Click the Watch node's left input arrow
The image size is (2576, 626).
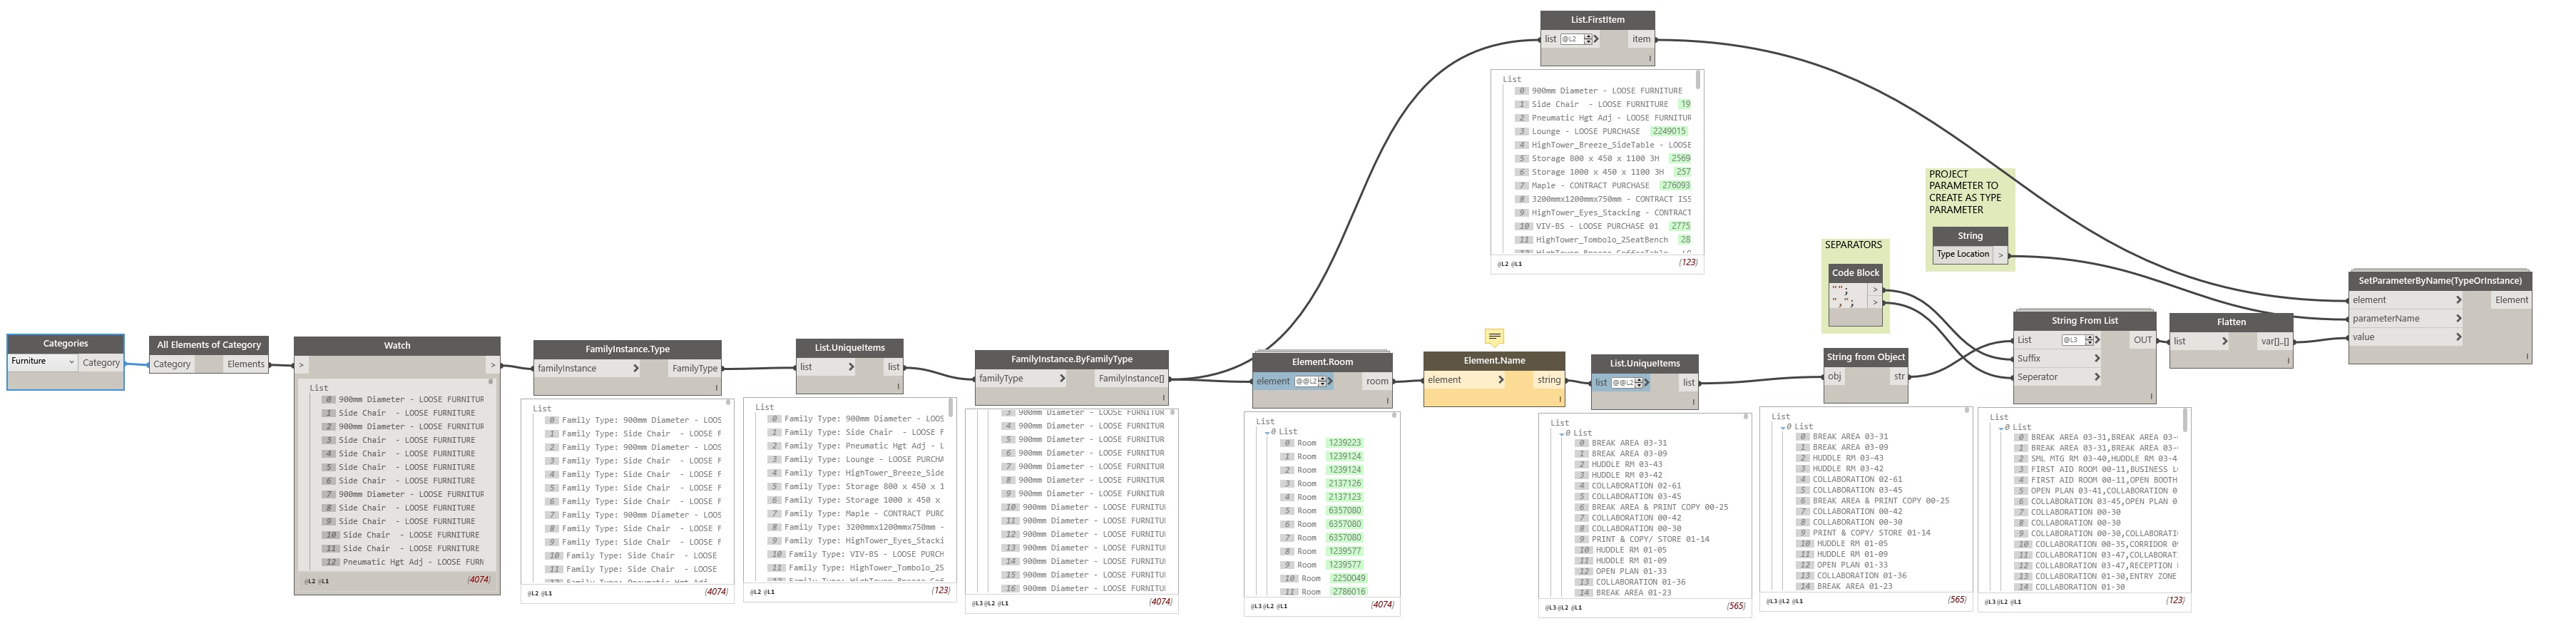pos(301,365)
